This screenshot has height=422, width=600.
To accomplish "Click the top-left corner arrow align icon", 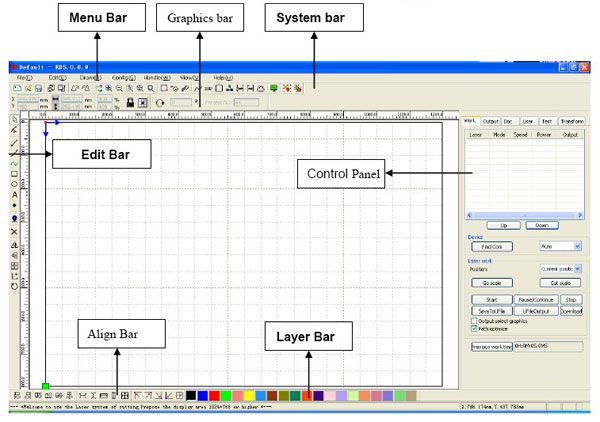I will pos(137,396).
